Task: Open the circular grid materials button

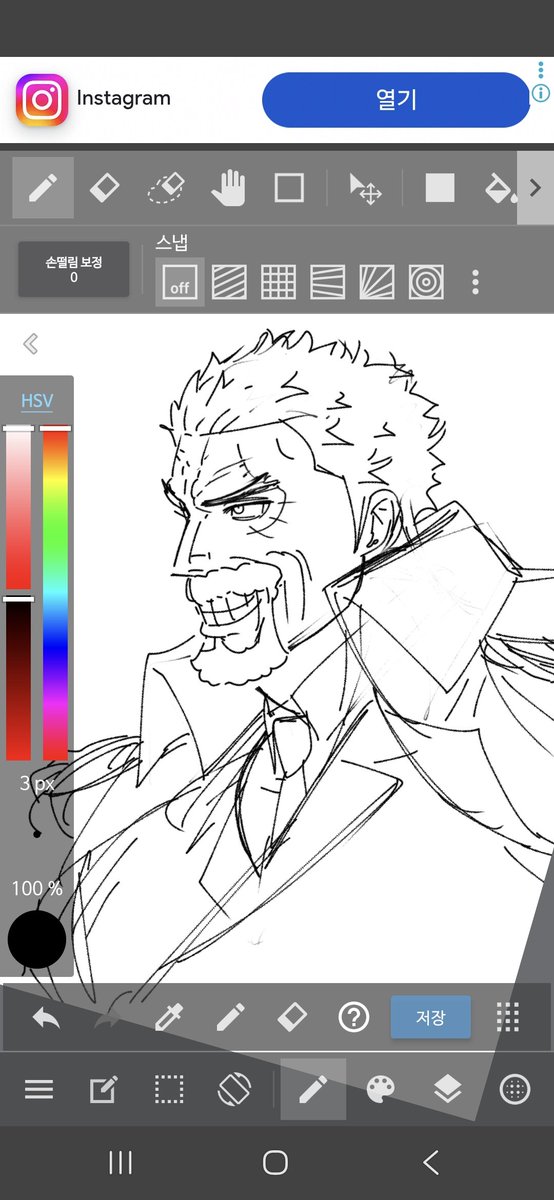Action: click(515, 1090)
